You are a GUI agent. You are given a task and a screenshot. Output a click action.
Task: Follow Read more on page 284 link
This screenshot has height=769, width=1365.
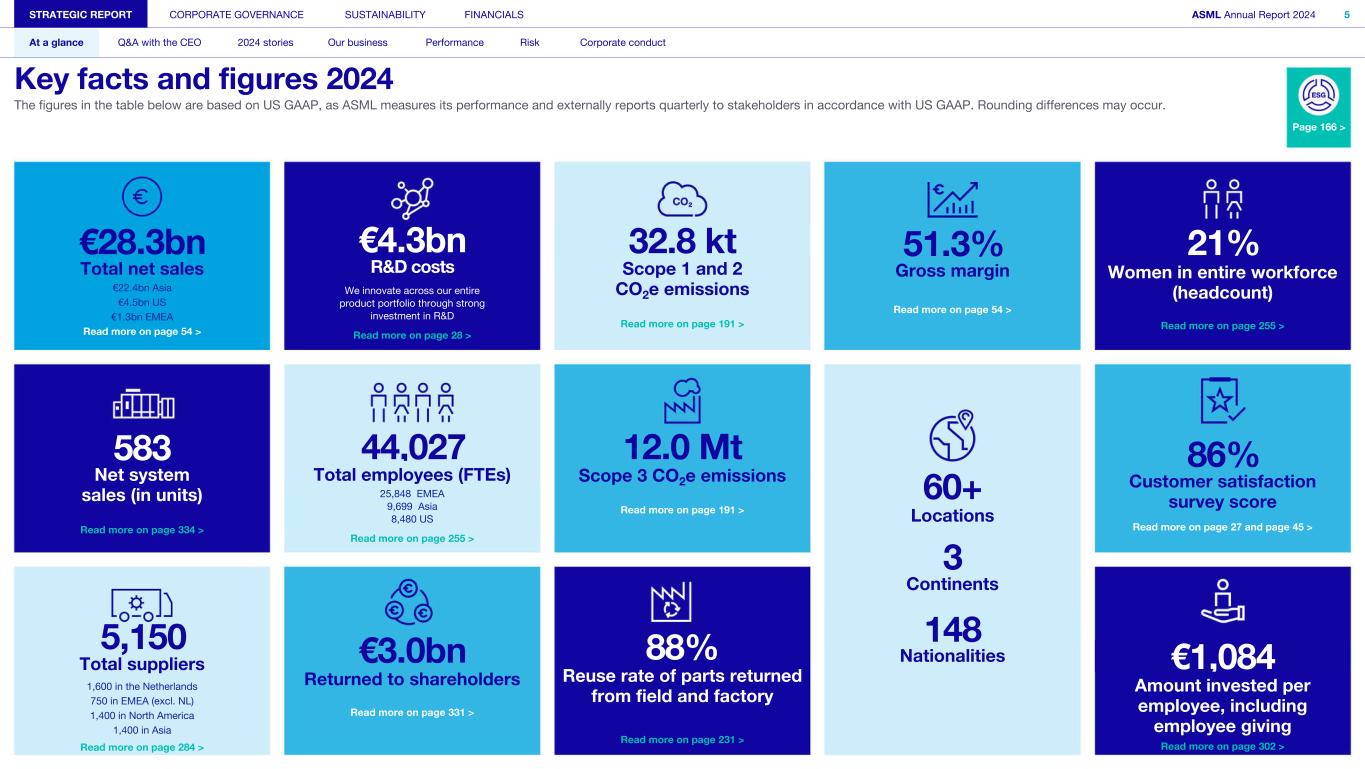coord(142,747)
